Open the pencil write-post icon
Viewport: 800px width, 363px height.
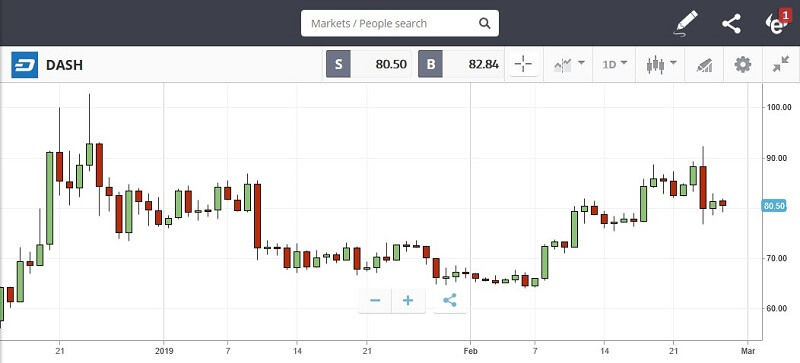coord(686,23)
